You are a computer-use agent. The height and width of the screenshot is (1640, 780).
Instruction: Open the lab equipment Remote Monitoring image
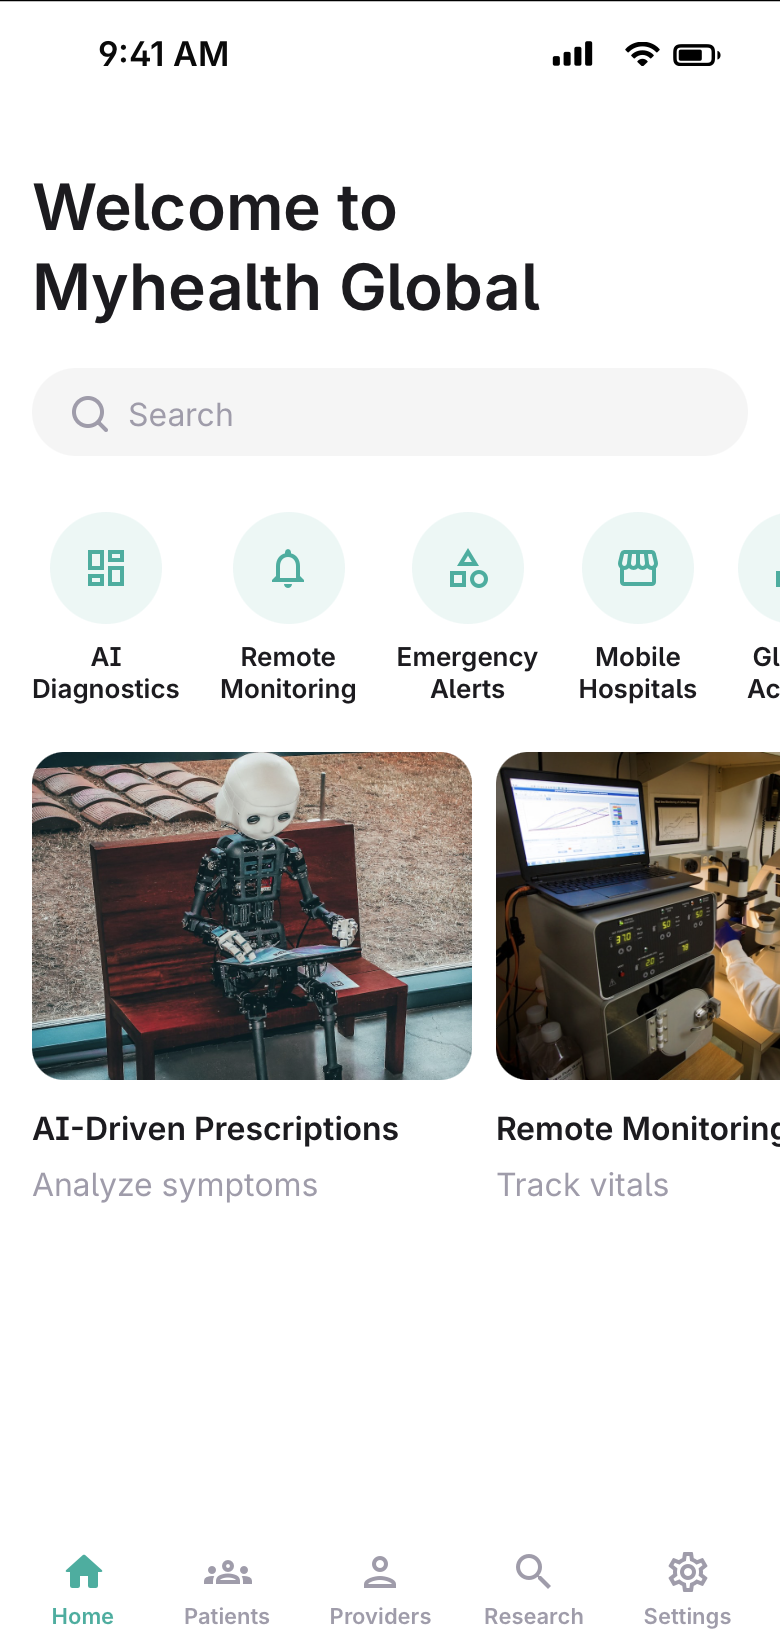[x=638, y=916]
